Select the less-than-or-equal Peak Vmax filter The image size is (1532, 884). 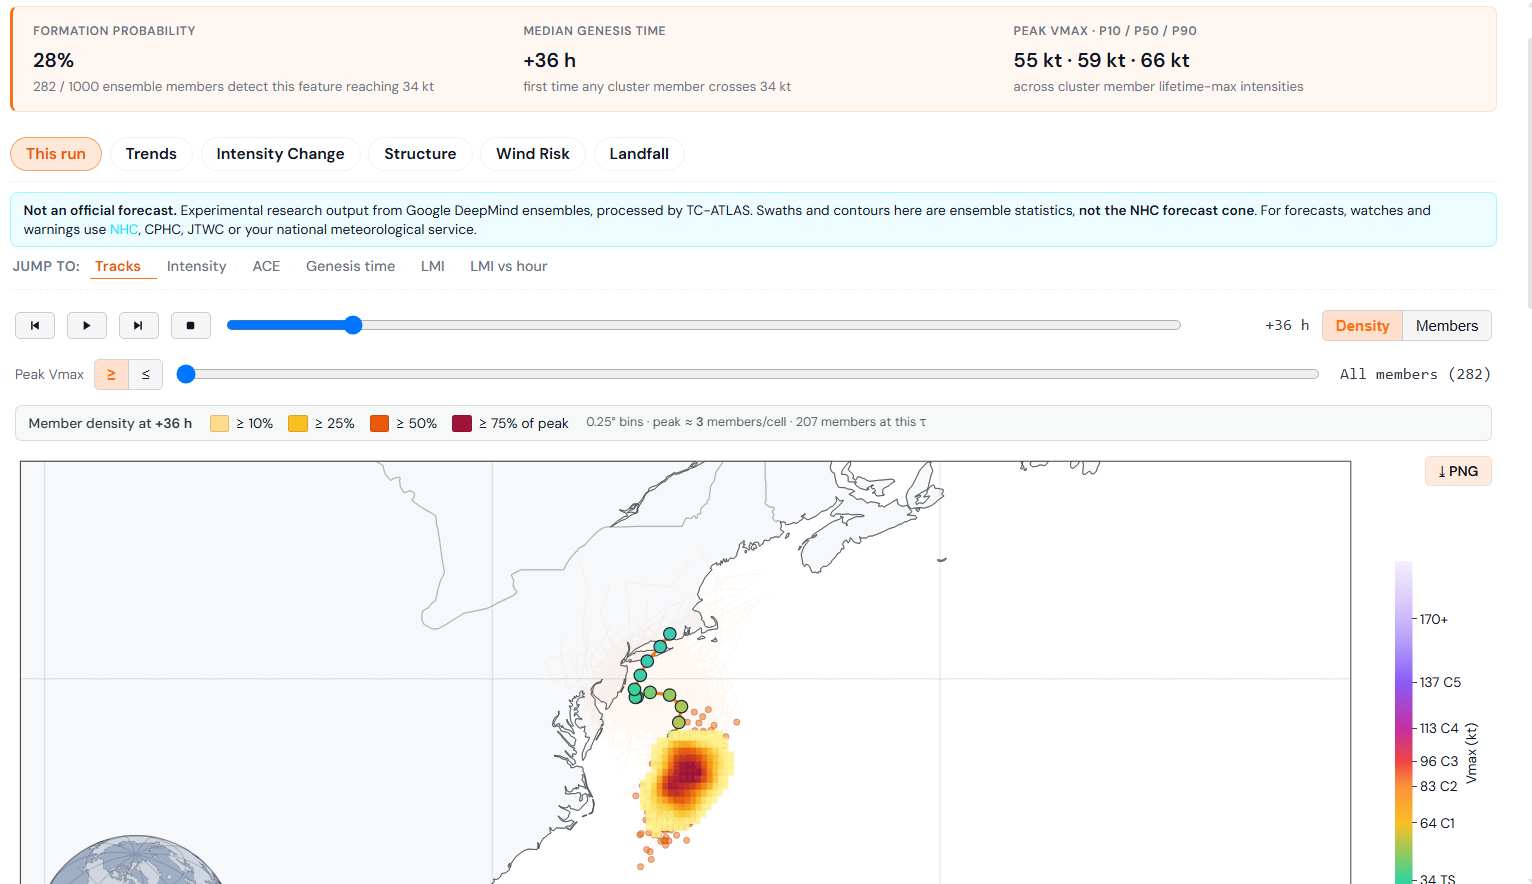click(x=146, y=374)
